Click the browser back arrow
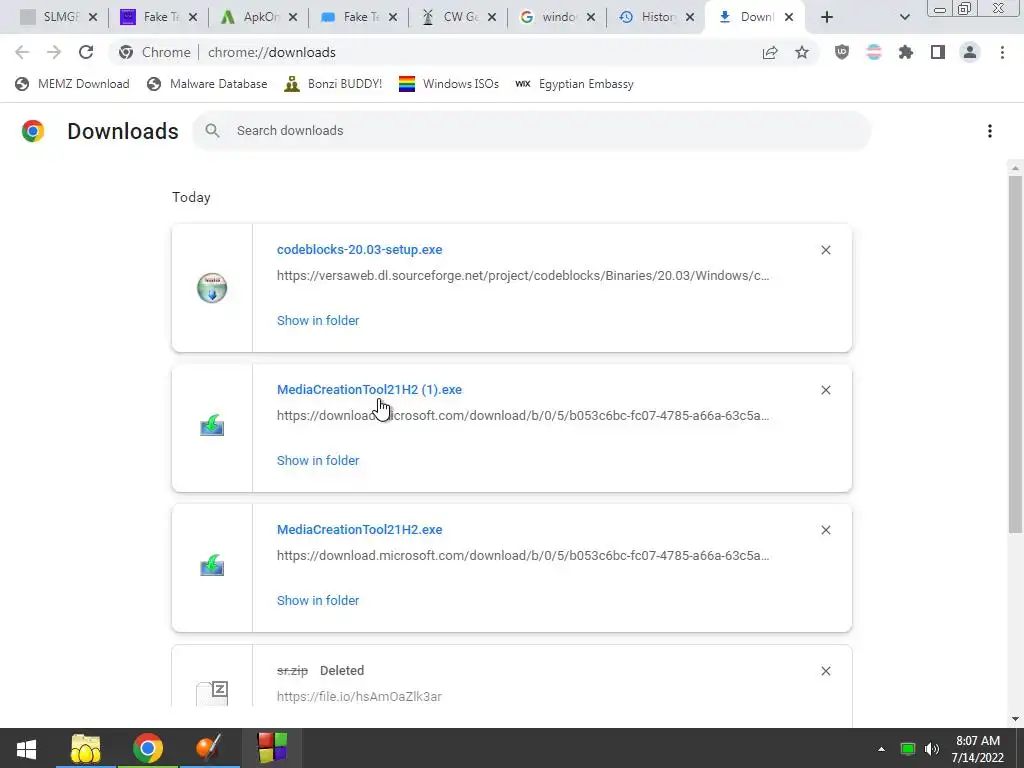The width and height of the screenshot is (1024, 768). pos(22,52)
